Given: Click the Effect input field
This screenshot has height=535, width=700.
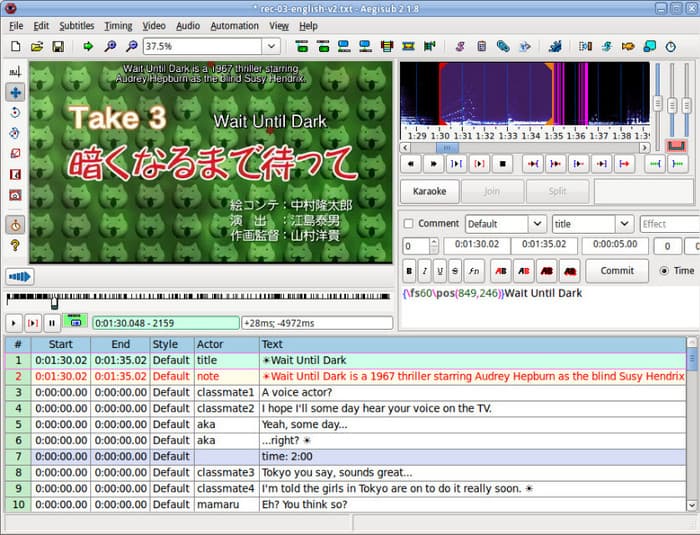Looking at the screenshot, I should (669, 223).
